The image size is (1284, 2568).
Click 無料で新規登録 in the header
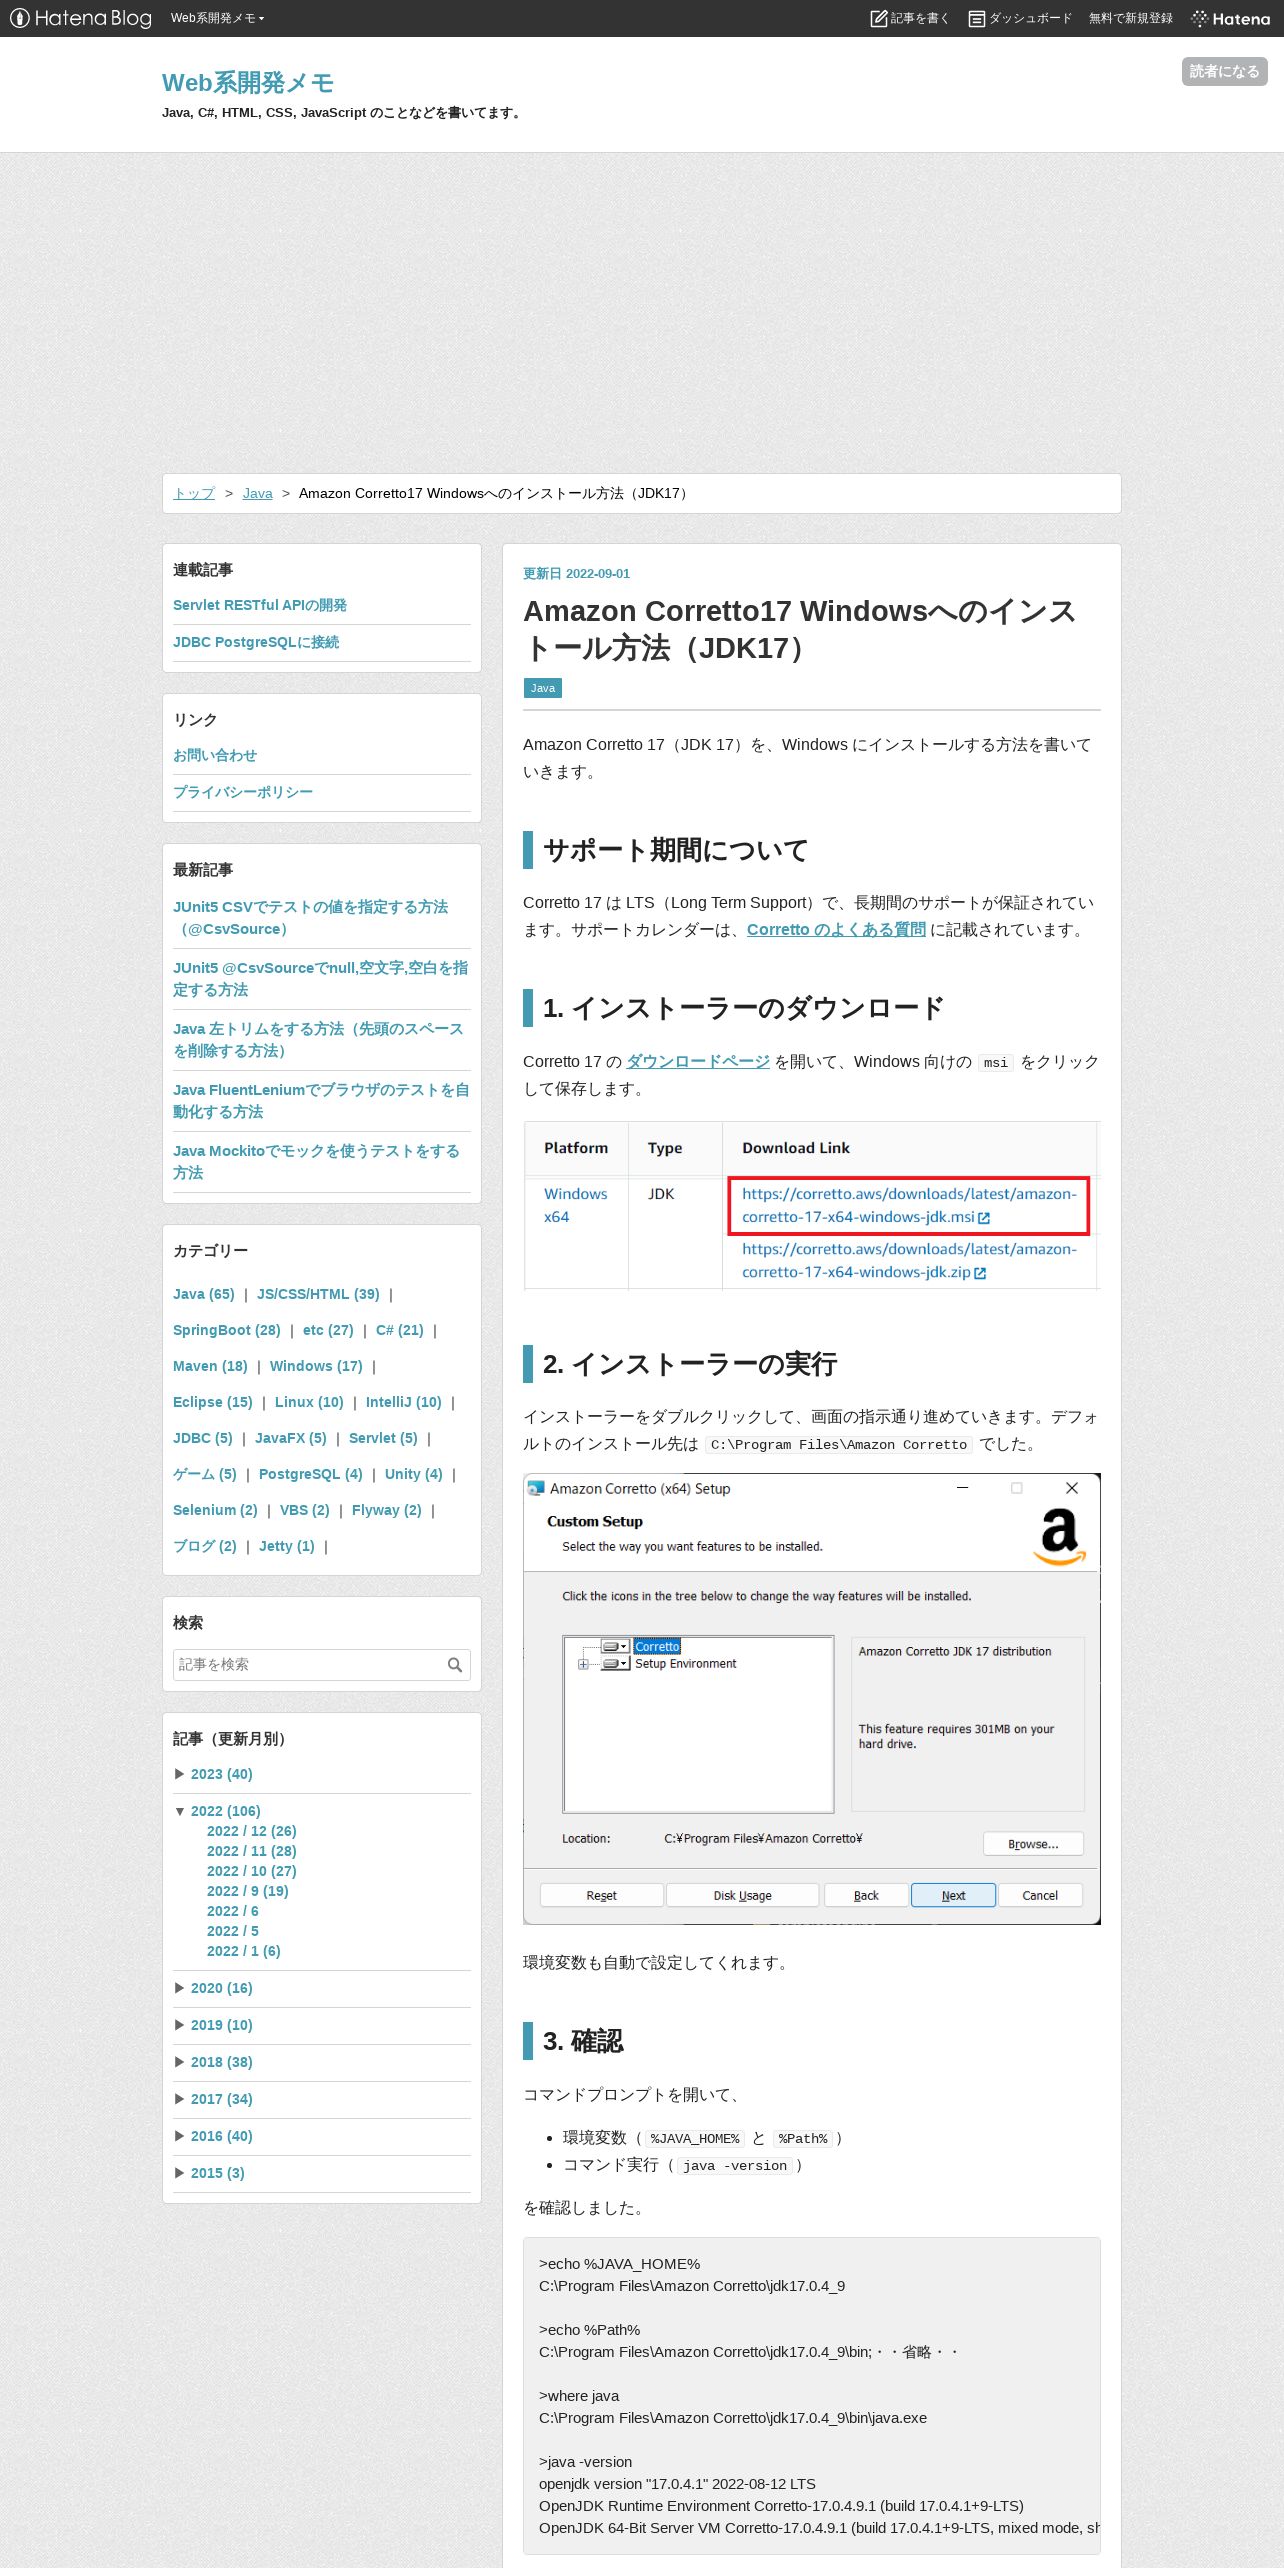(x=1131, y=18)
